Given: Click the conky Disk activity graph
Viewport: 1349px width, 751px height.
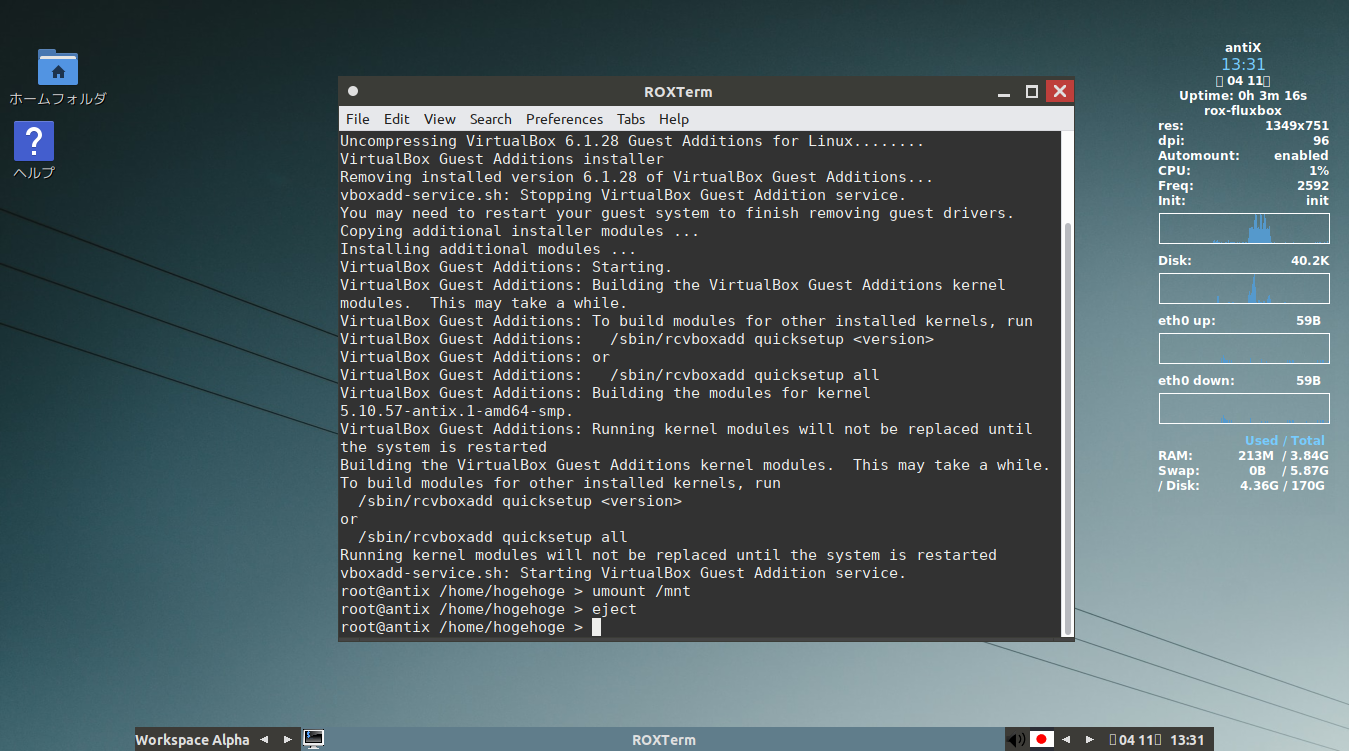Looking at the screenshot, I should click(x=1244, y=288).
